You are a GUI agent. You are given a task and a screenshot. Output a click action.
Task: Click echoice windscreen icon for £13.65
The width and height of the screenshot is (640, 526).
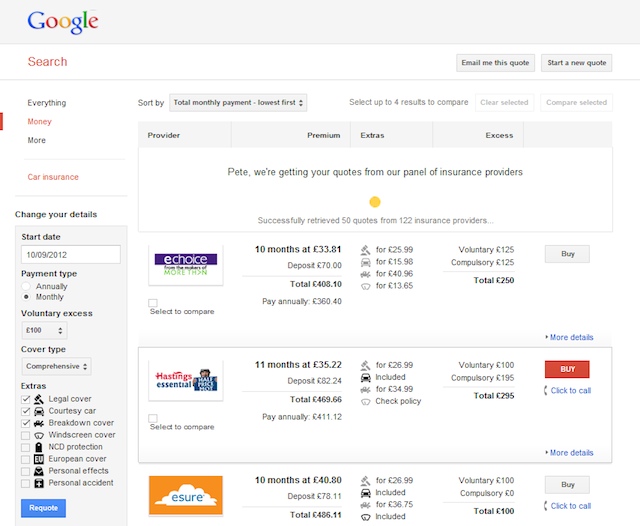pyautogui.click(x=365, y=286)
